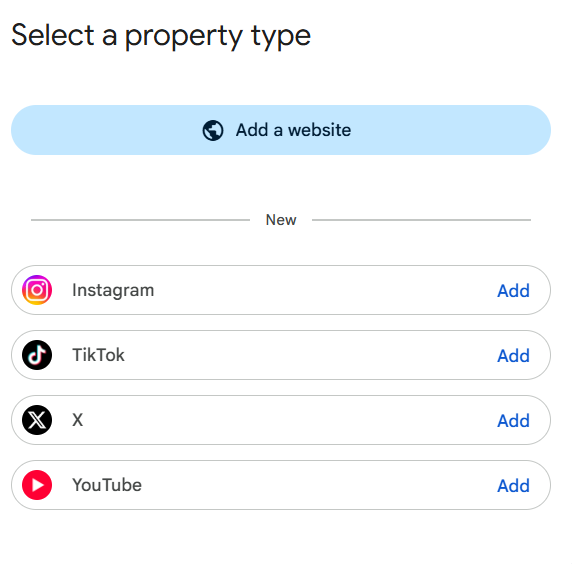Click the Instagram logo icon
This screenshot has height=564, width=572.
pyautogui.click(x=37, y=290)
